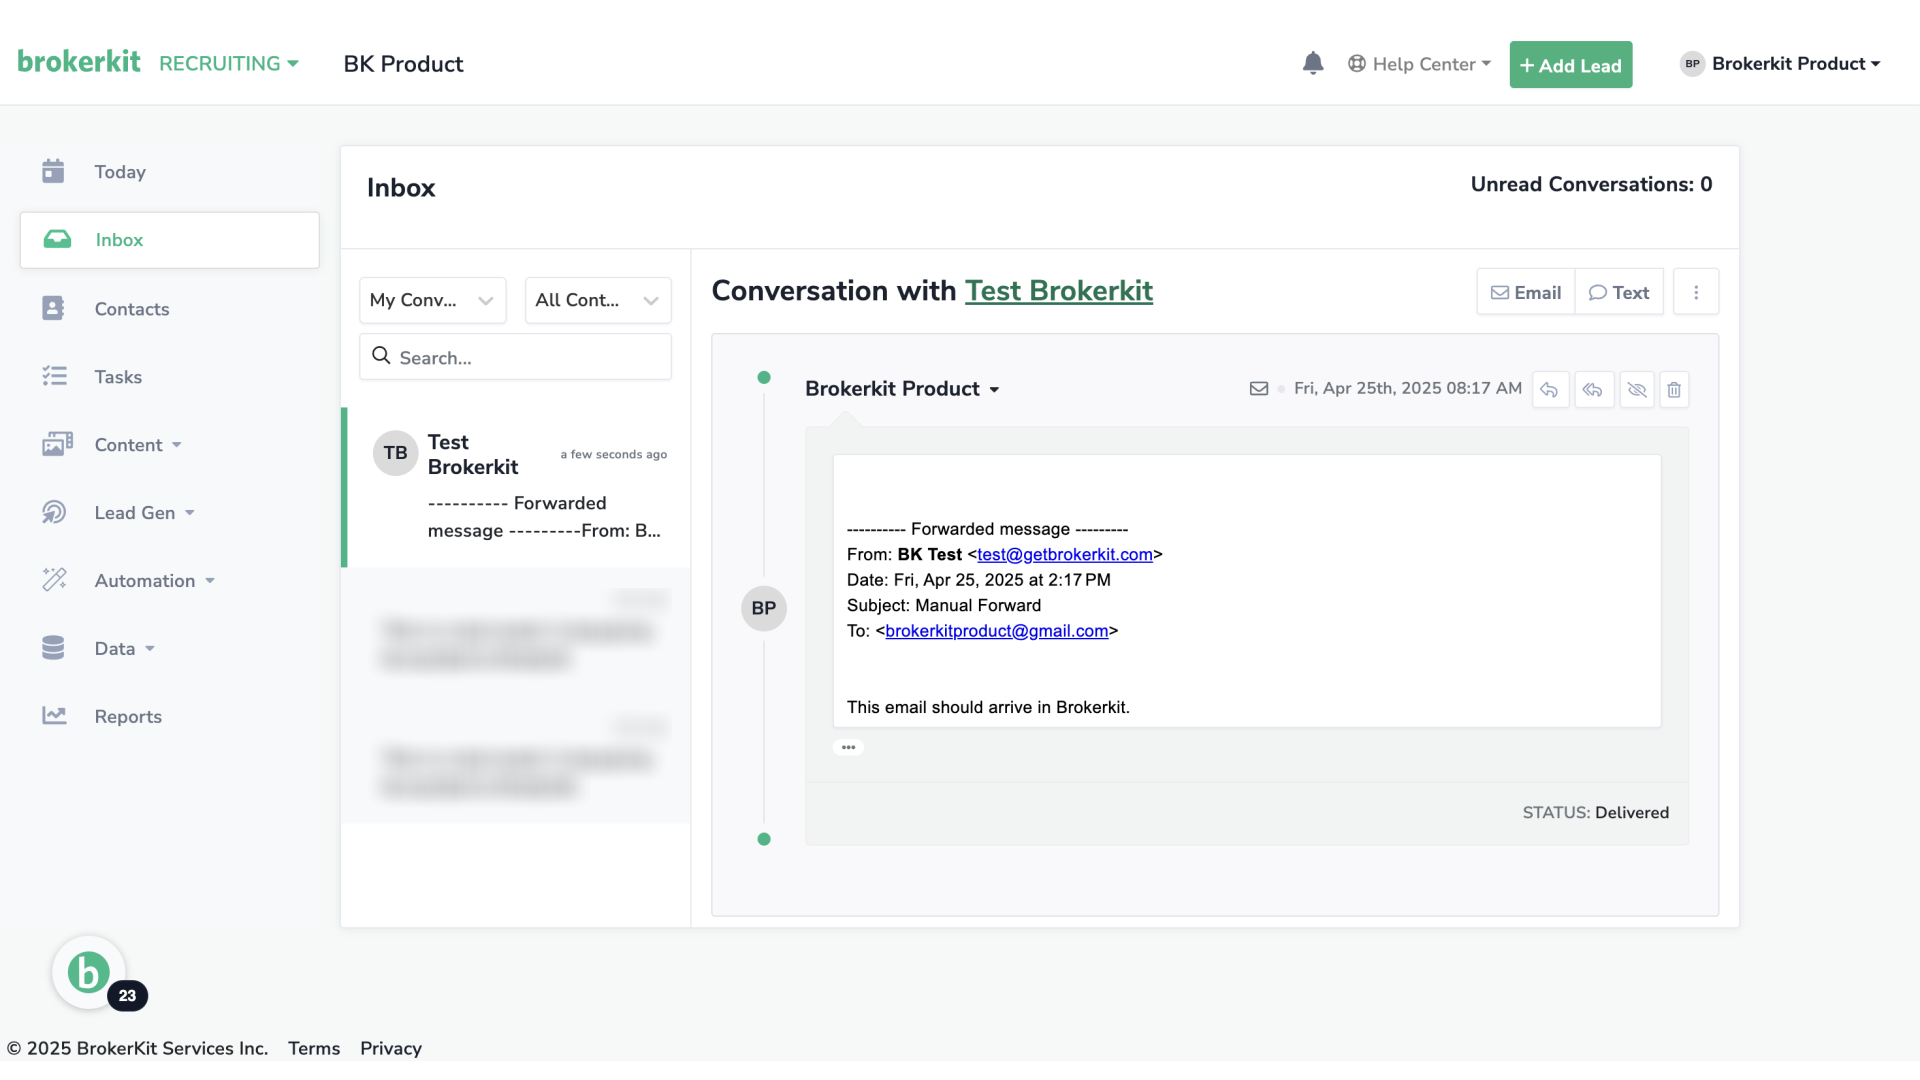Click the message date Fri, Apr 25th, 2025
This screenshot has height=1080, width=1920.
click(x=1407, y=388)
